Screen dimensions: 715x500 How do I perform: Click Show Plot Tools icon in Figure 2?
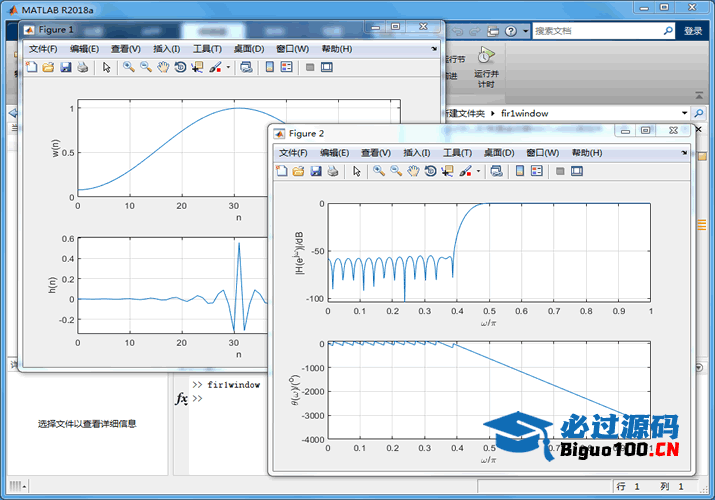point(577,171)
